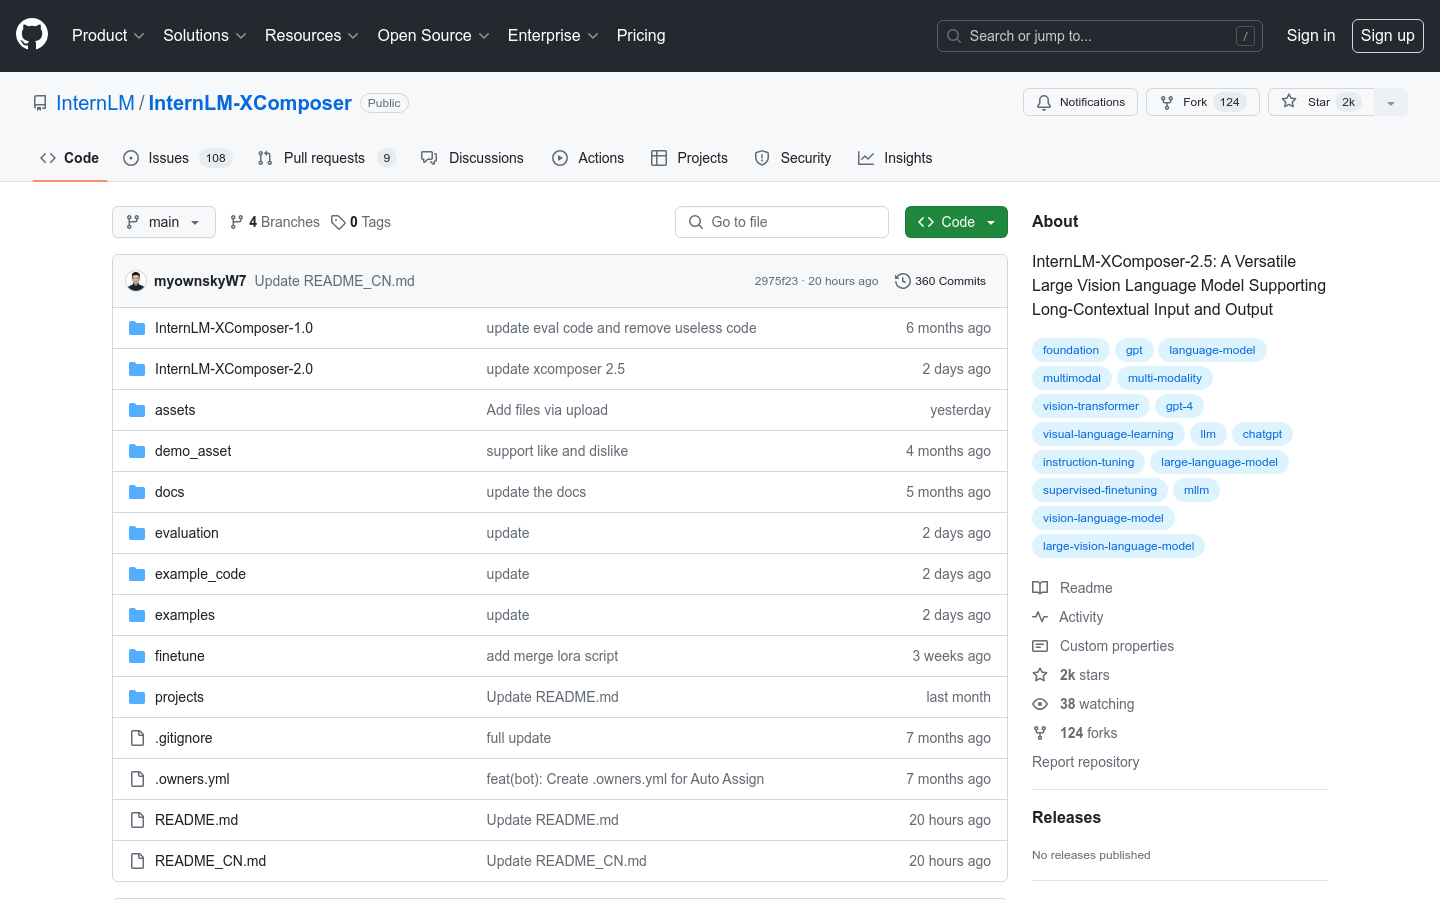The width and height of the screenshot is (1440, 900).
Task: Click the tags icon beside 0 Tags
Action: pos(338,221)
